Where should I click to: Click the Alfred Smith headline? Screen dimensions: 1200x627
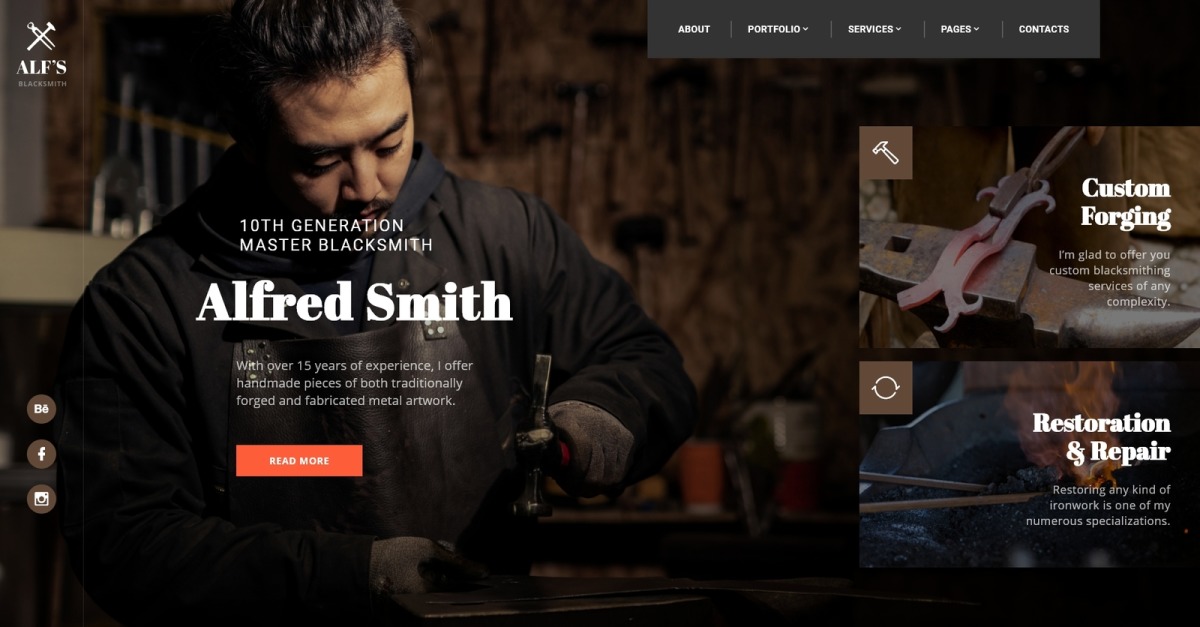355,301
